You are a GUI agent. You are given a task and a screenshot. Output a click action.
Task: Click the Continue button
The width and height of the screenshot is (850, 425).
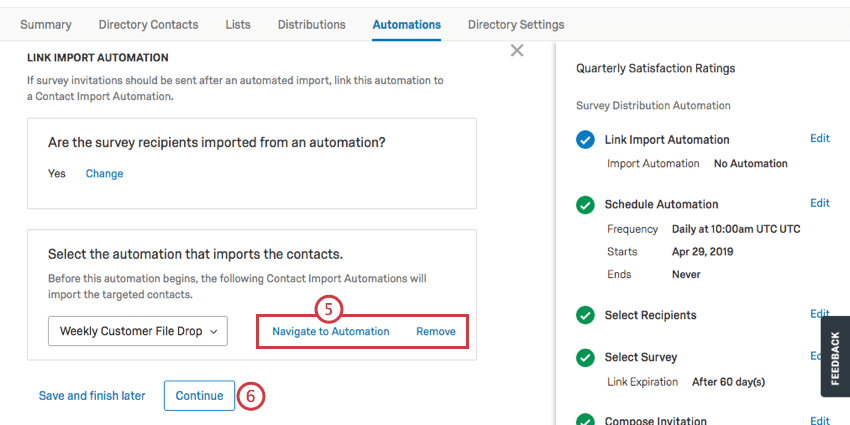click(199, 396)
